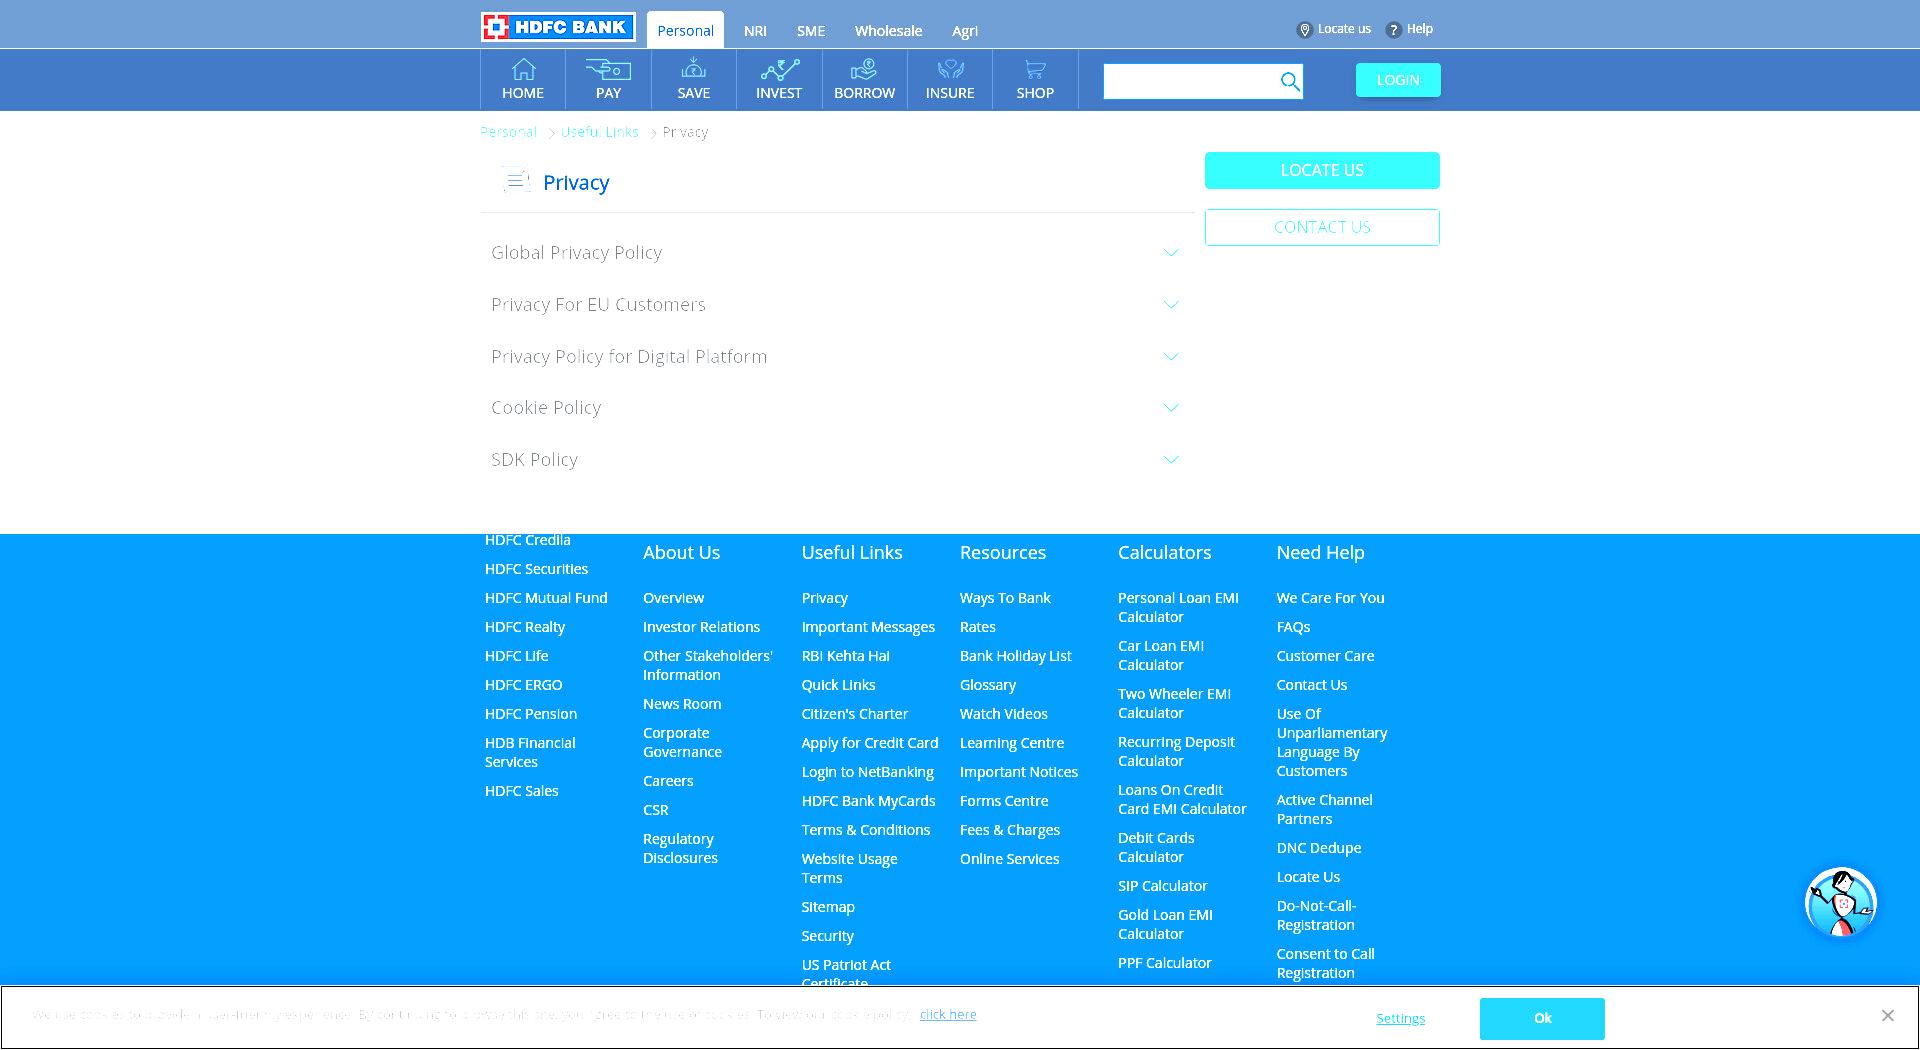The height and width of the screenshot is (1050, 1920).
Task: Open the SAVE piggy icon
Action: tap(693, 69)
